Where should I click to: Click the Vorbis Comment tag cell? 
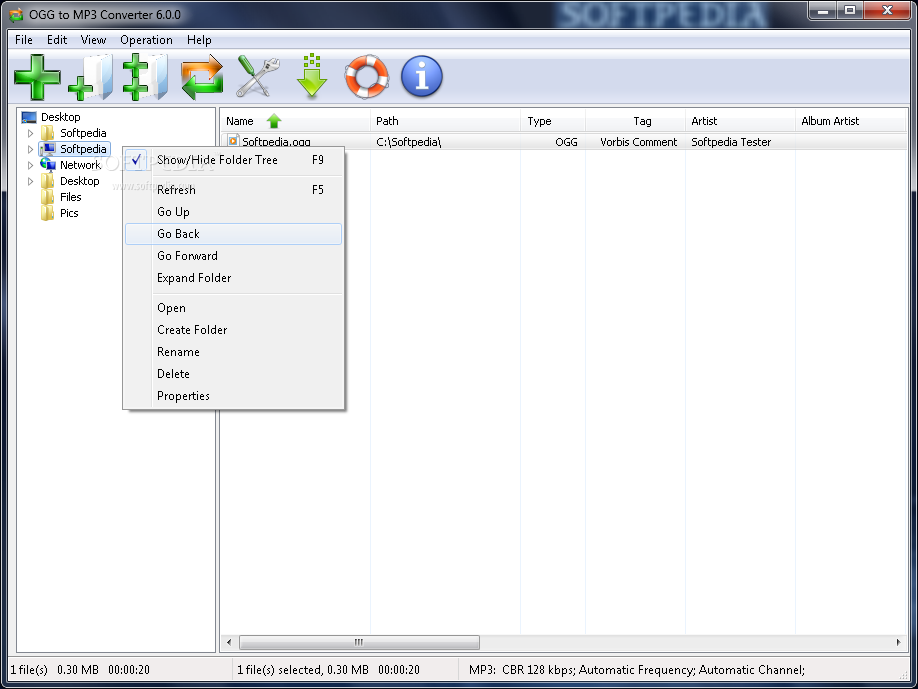(x=638, y=142)
